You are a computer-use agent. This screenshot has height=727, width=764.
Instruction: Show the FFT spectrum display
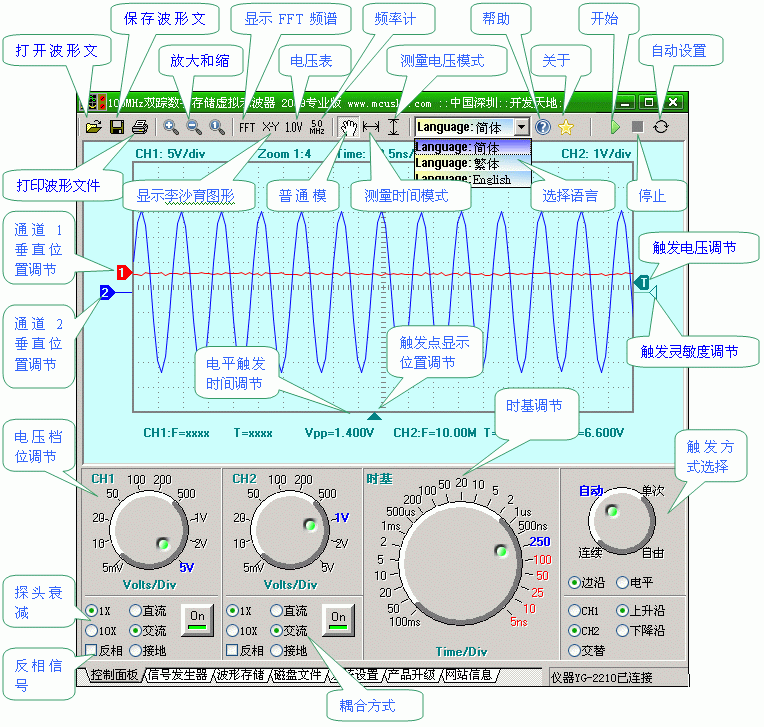click(246, 127)
